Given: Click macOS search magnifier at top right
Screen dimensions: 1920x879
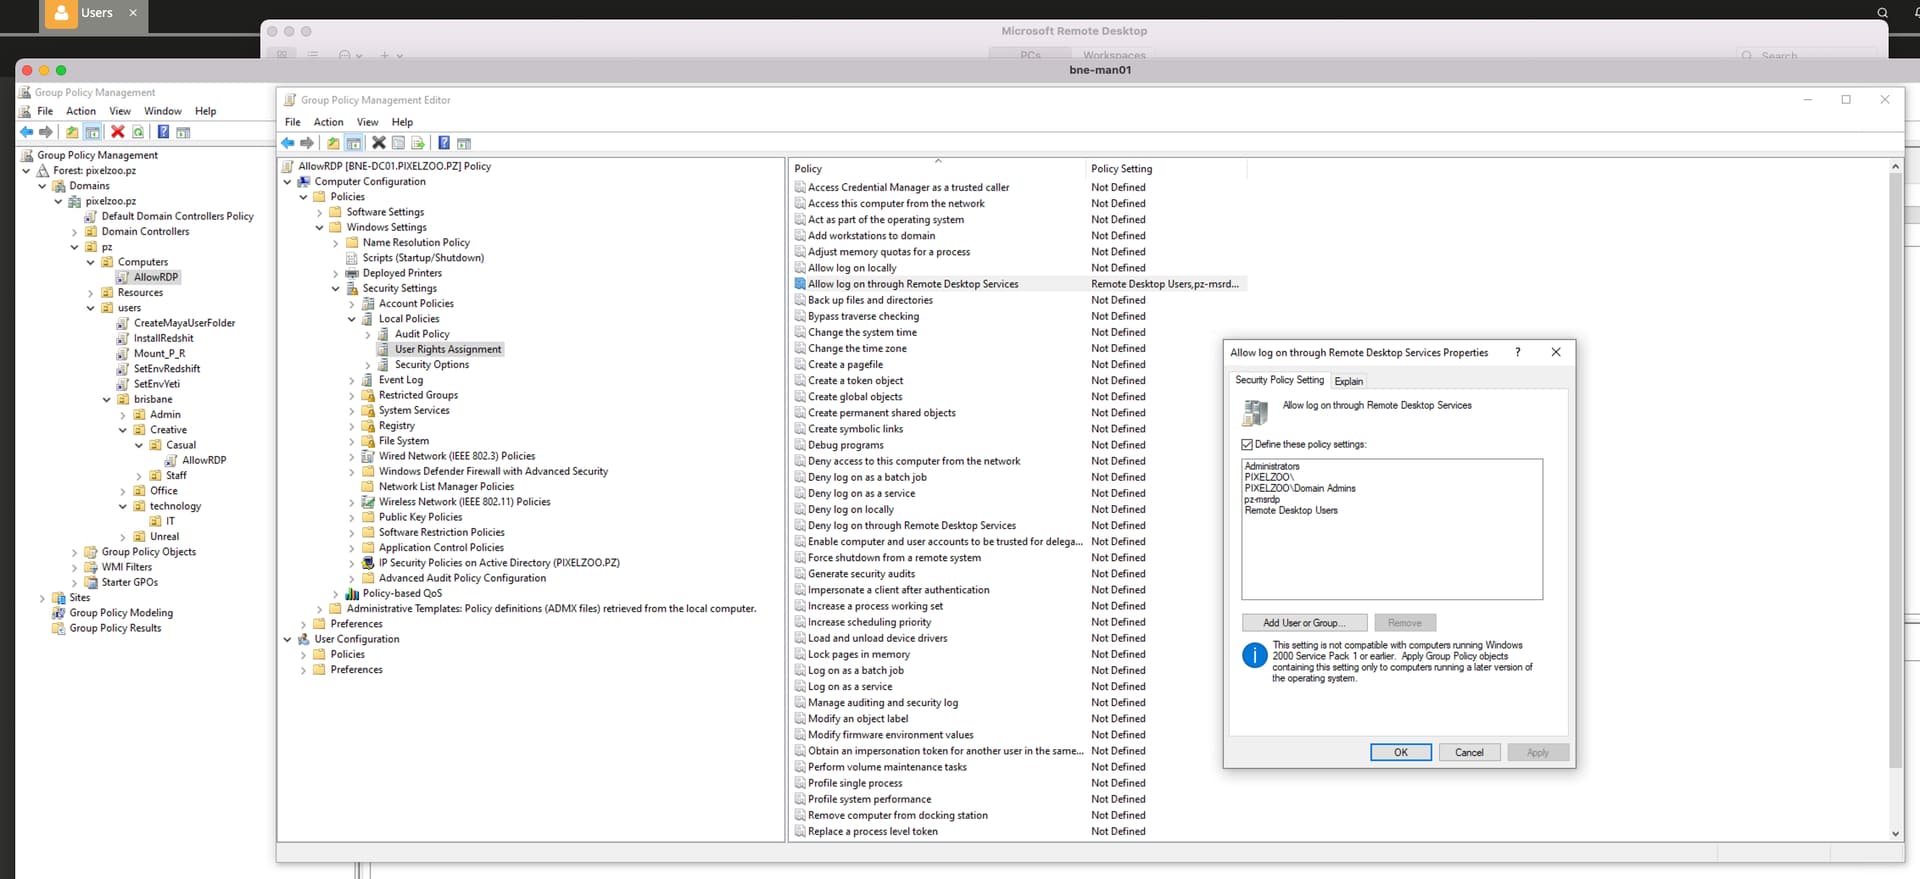Looking at the screenshot, I should pyautogui.click(x=1882, y=13).
